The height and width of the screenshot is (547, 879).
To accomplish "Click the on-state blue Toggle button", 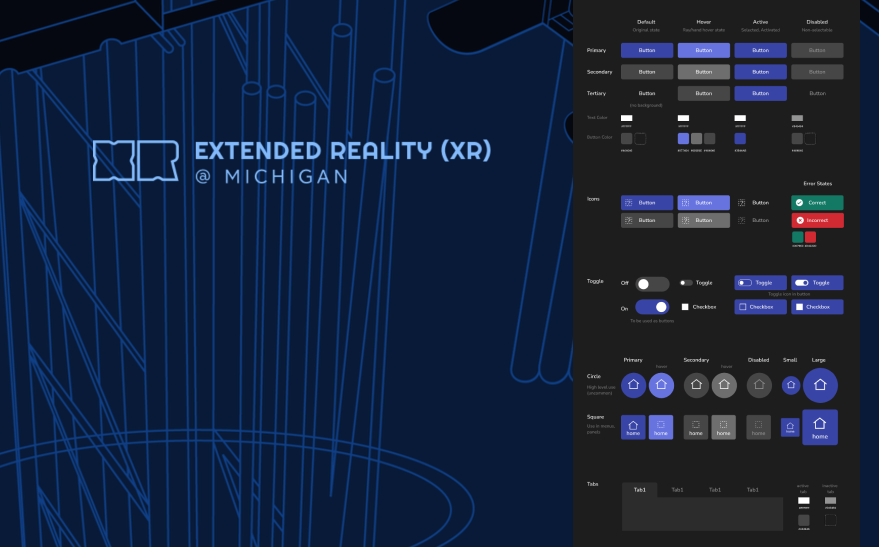I will 817,283.
